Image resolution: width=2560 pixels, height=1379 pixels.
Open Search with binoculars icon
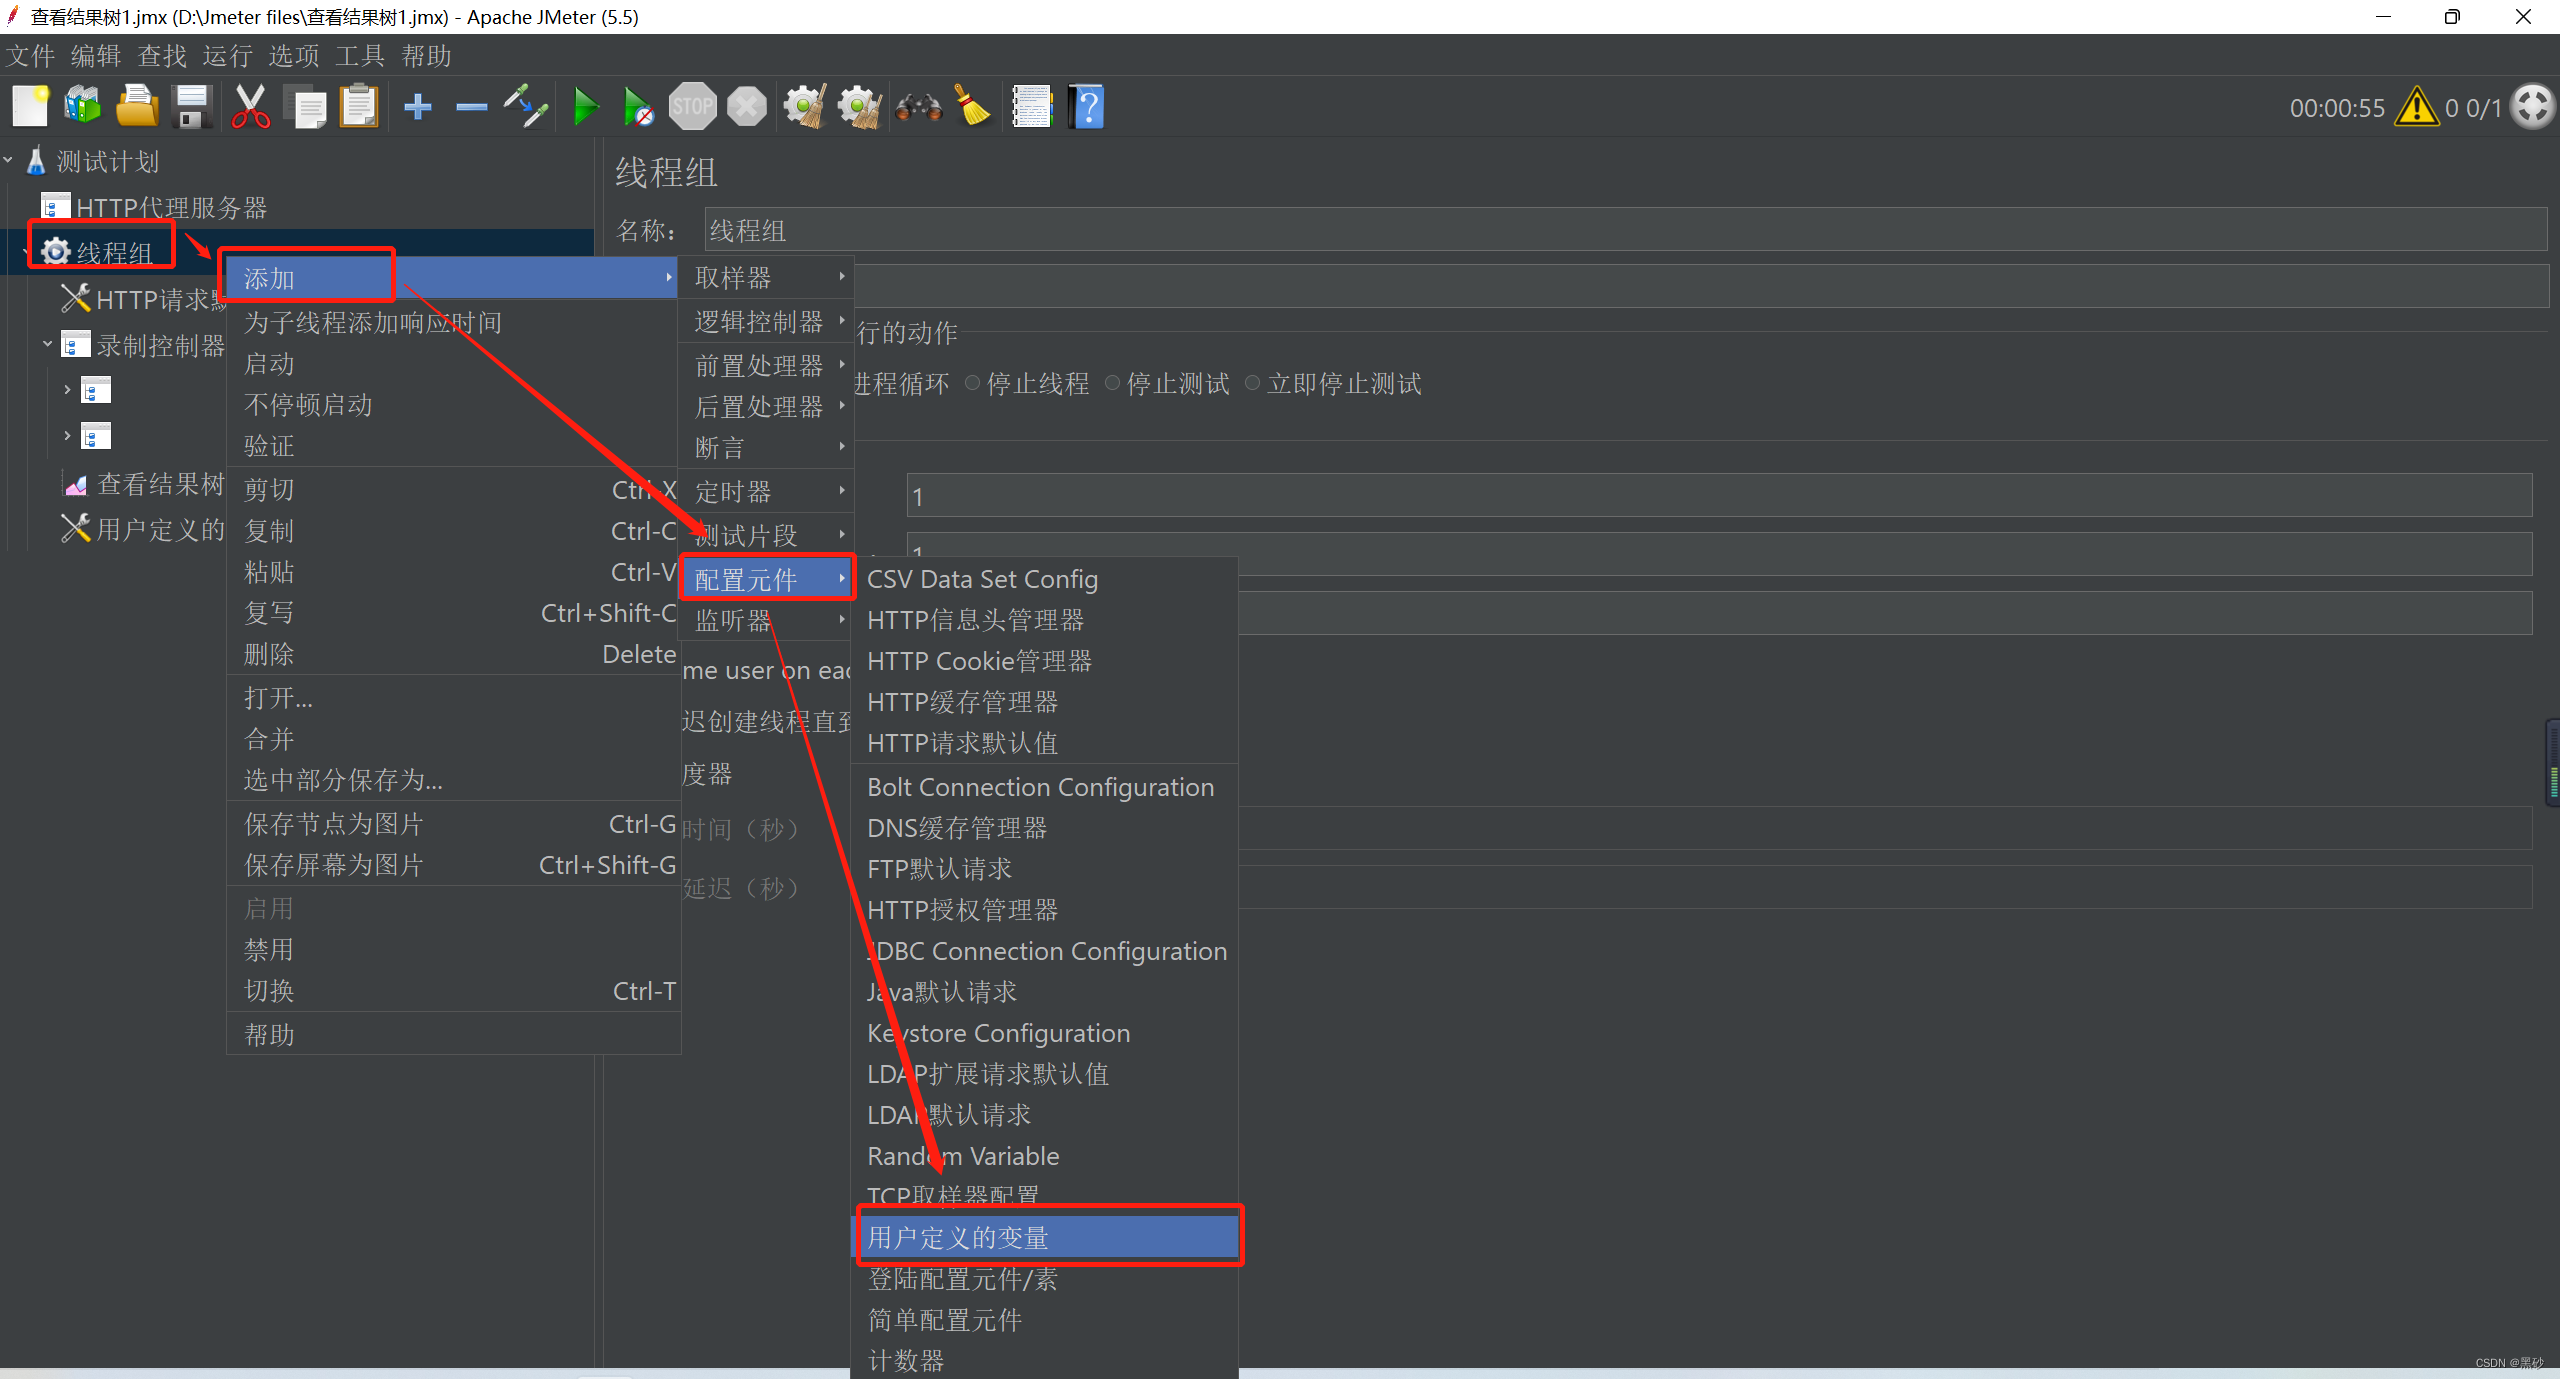click(x=918, y=106)
